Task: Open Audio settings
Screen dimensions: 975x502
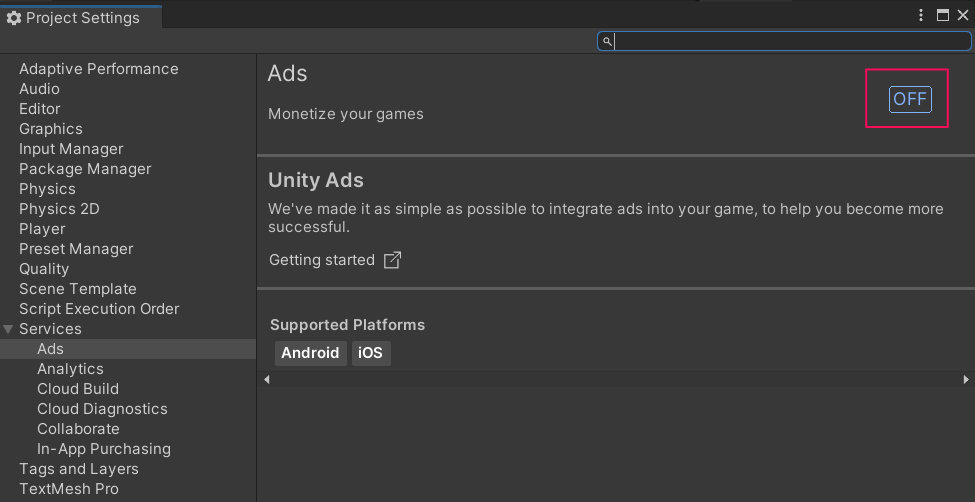Action: [39, 89]
